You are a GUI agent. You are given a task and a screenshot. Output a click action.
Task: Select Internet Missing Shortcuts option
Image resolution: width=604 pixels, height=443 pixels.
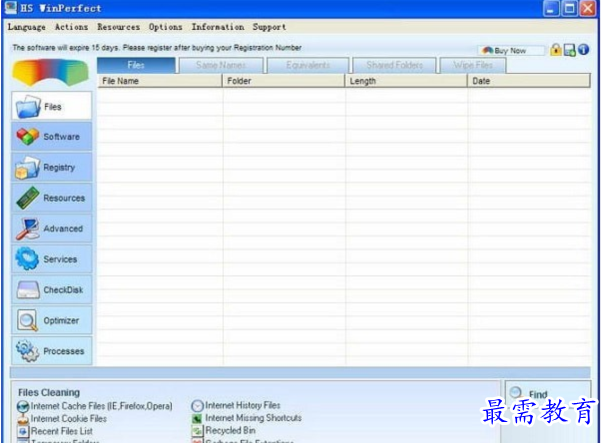coord(247,418)
